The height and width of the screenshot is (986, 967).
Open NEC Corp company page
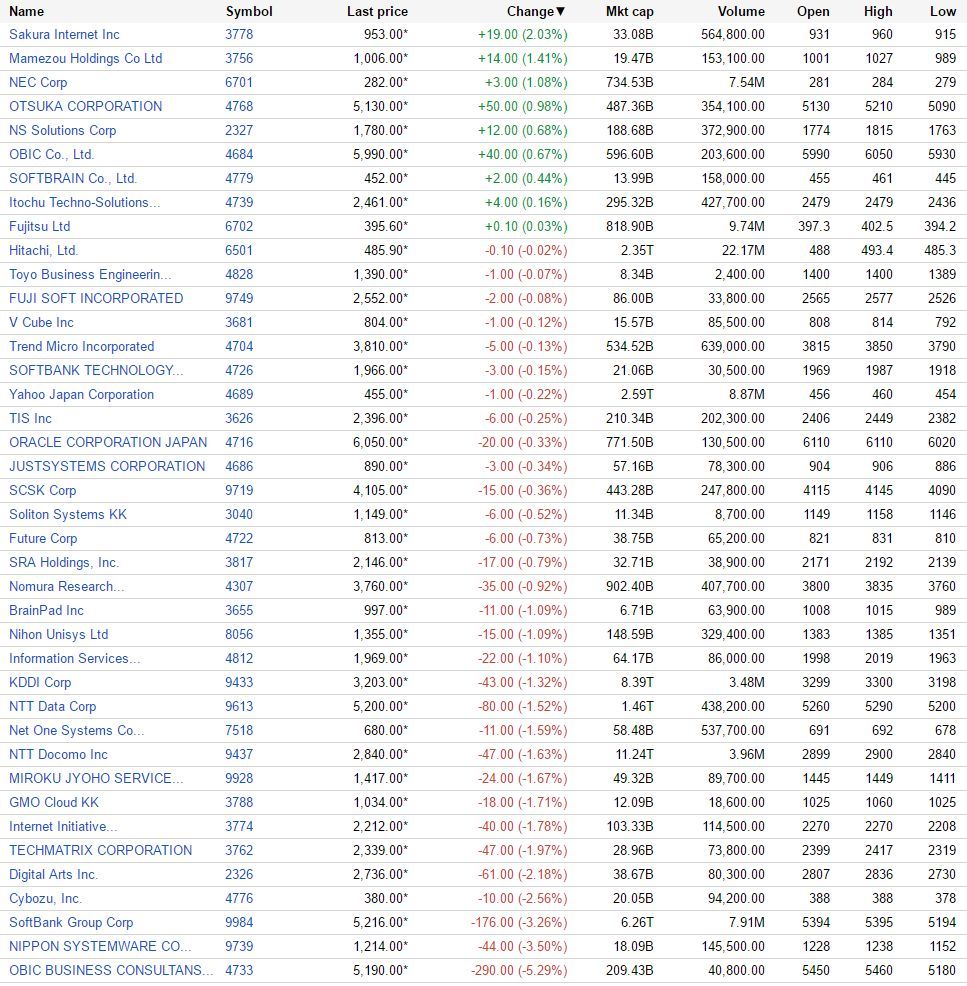tap(38, 82)
